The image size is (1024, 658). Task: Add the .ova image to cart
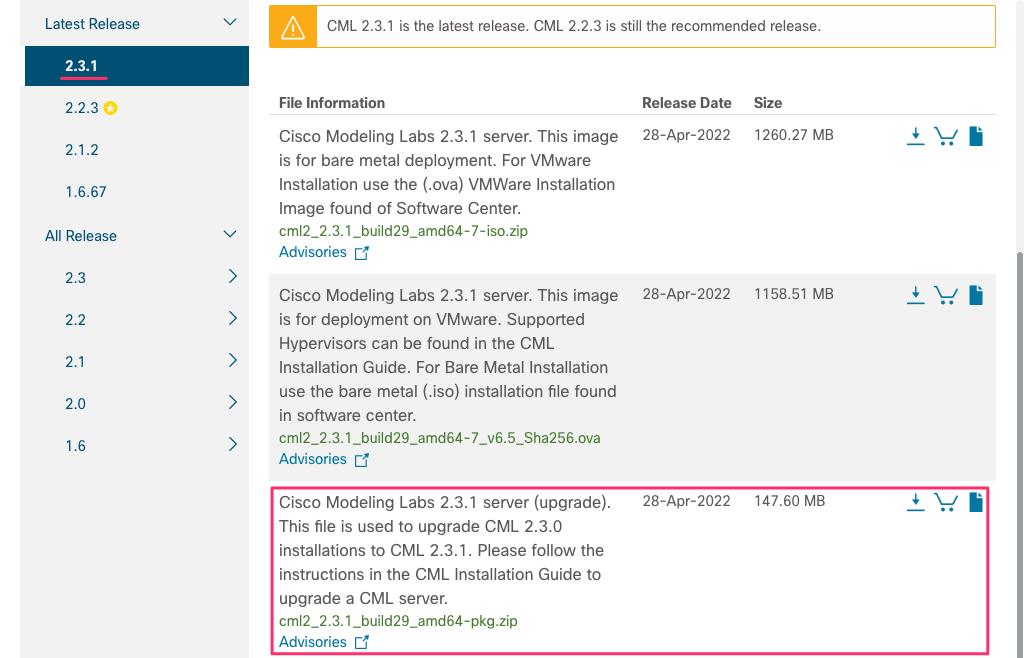click(946, 295)
